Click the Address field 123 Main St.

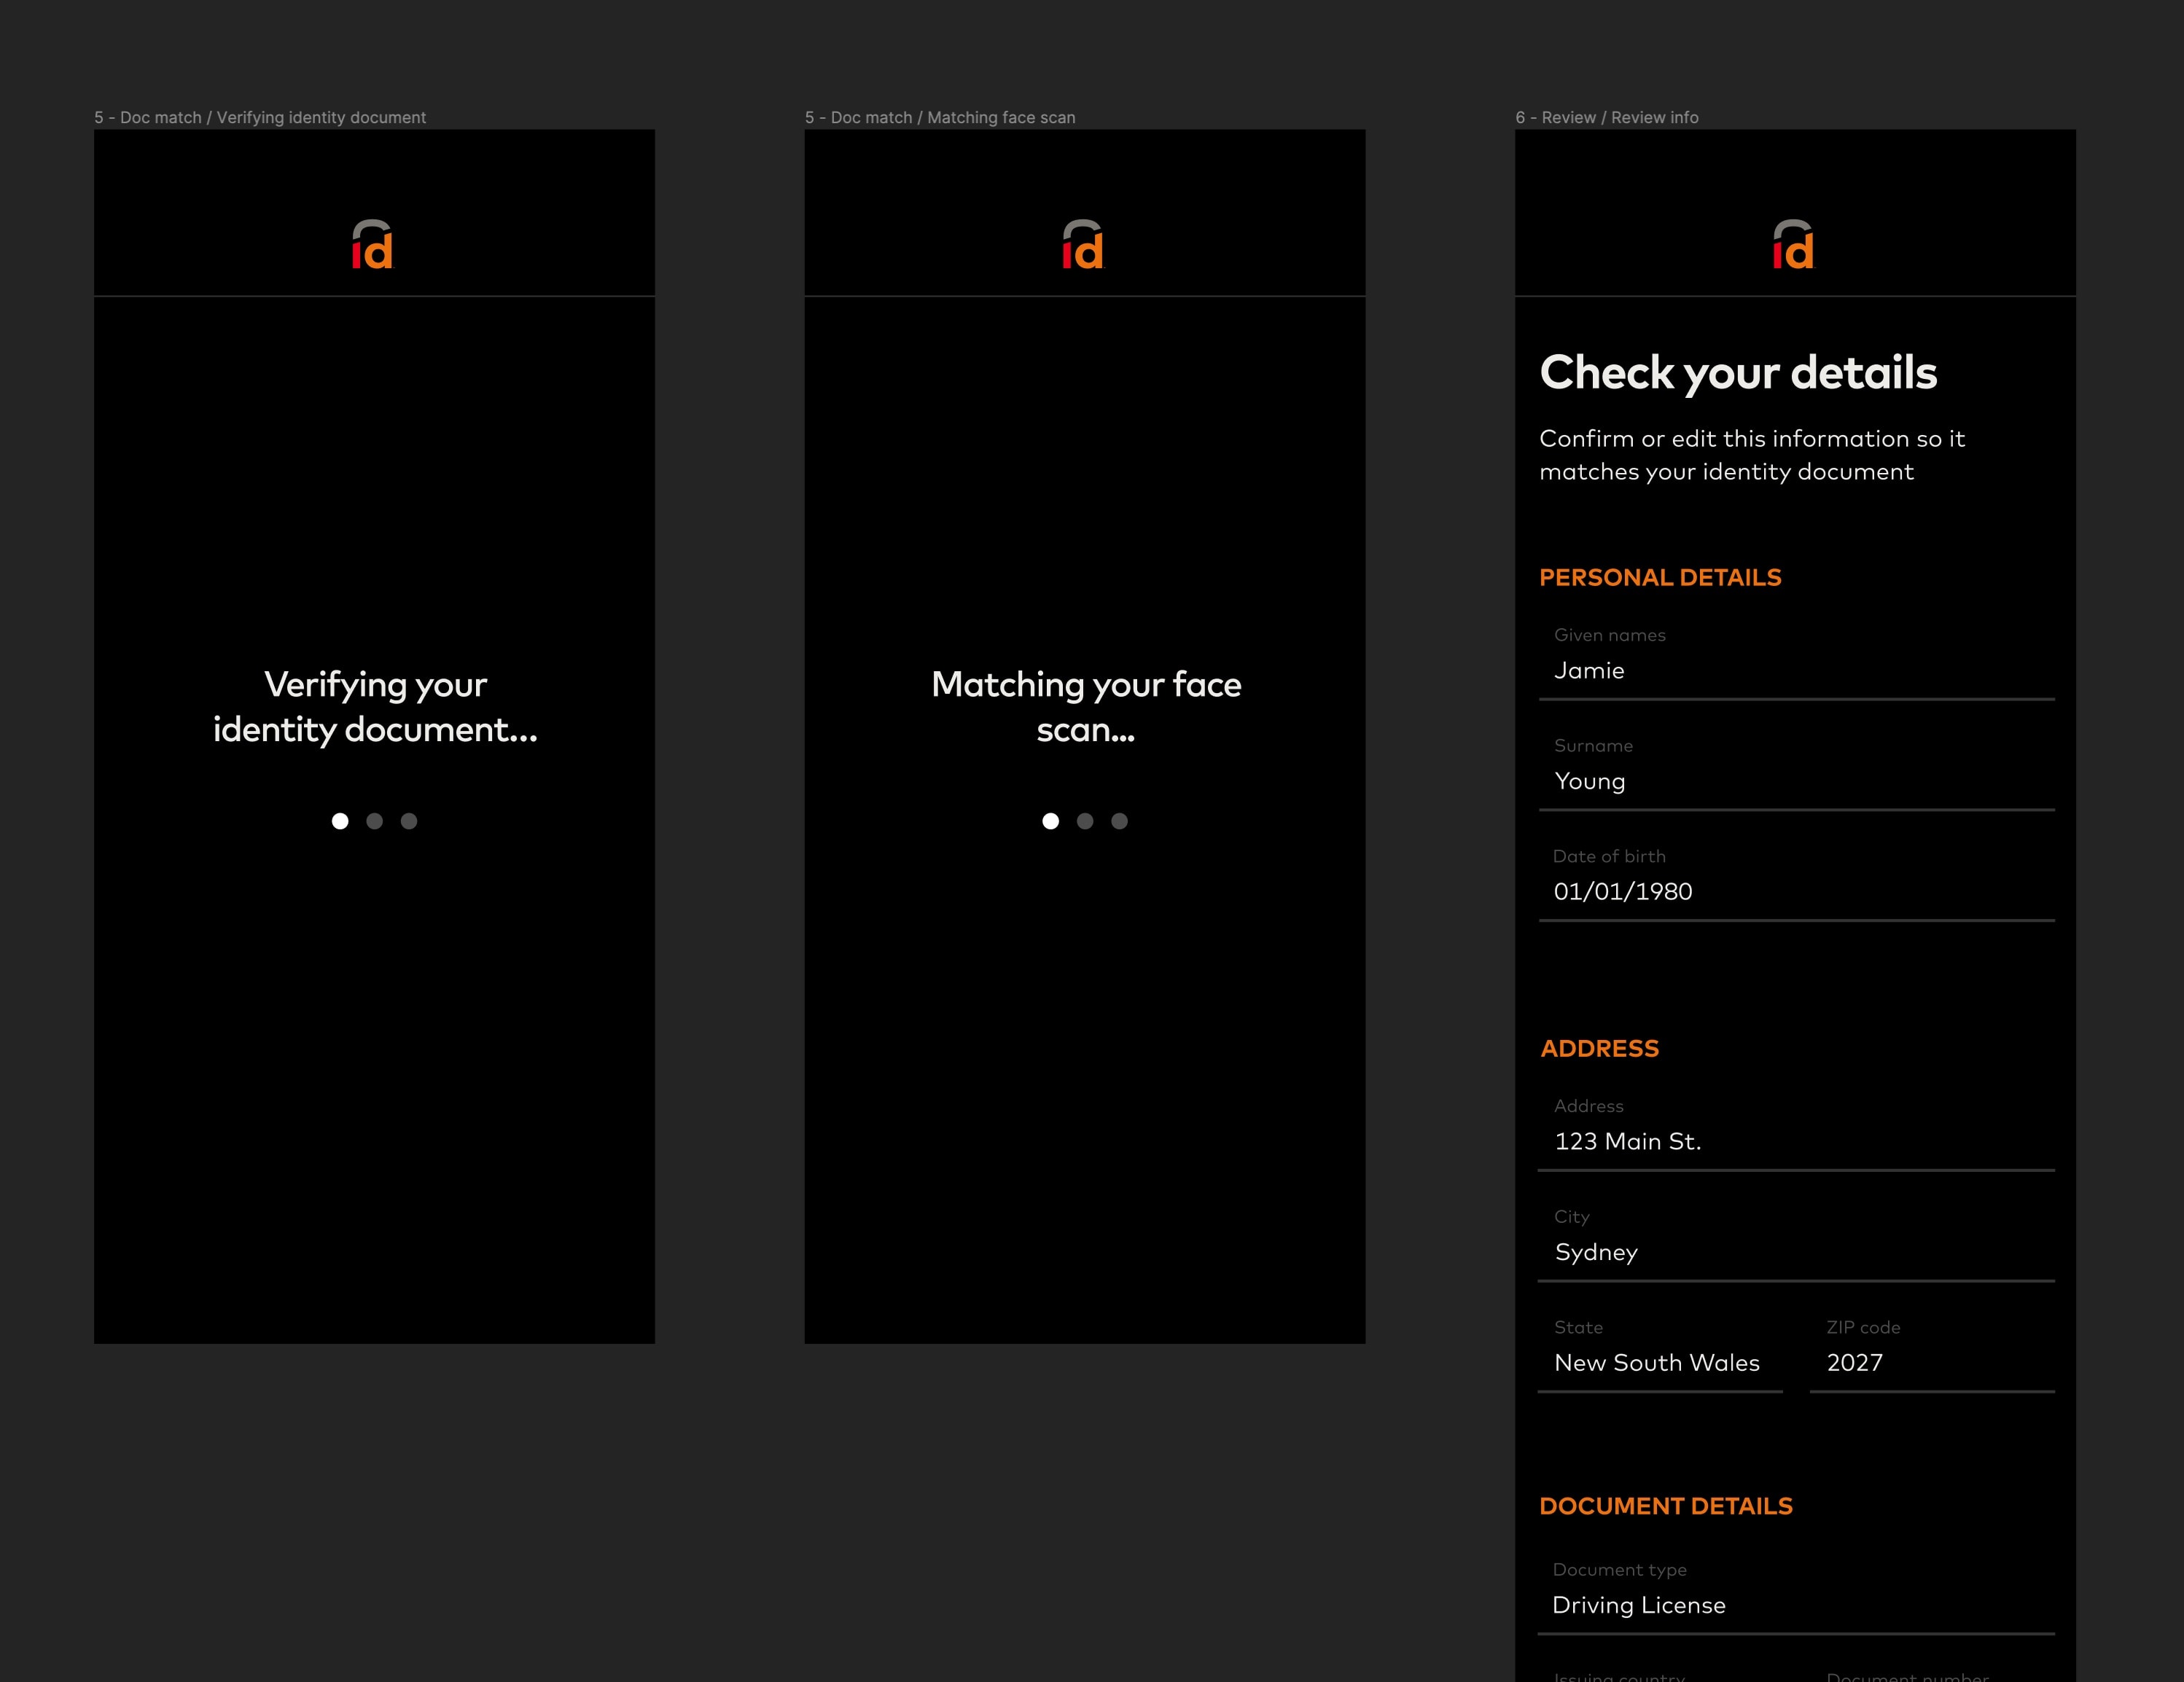[x=1795, y=1141]
